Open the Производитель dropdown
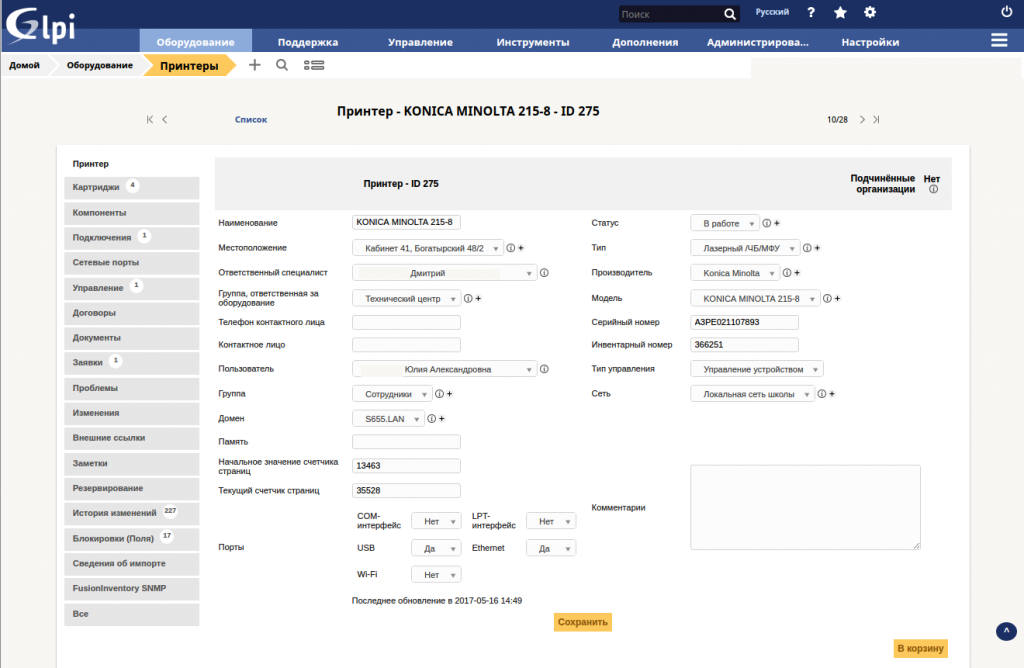The height and width of the screenshot is (668, 1024). tap(735, 273)
